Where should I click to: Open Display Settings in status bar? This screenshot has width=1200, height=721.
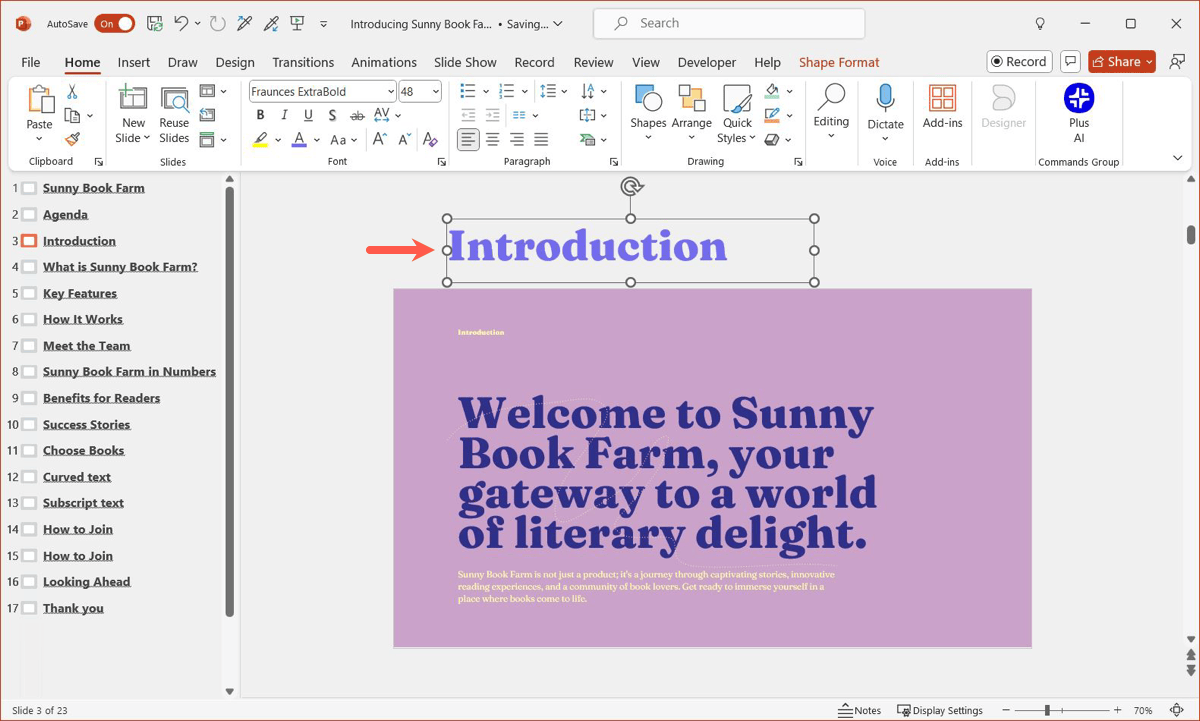940,710
